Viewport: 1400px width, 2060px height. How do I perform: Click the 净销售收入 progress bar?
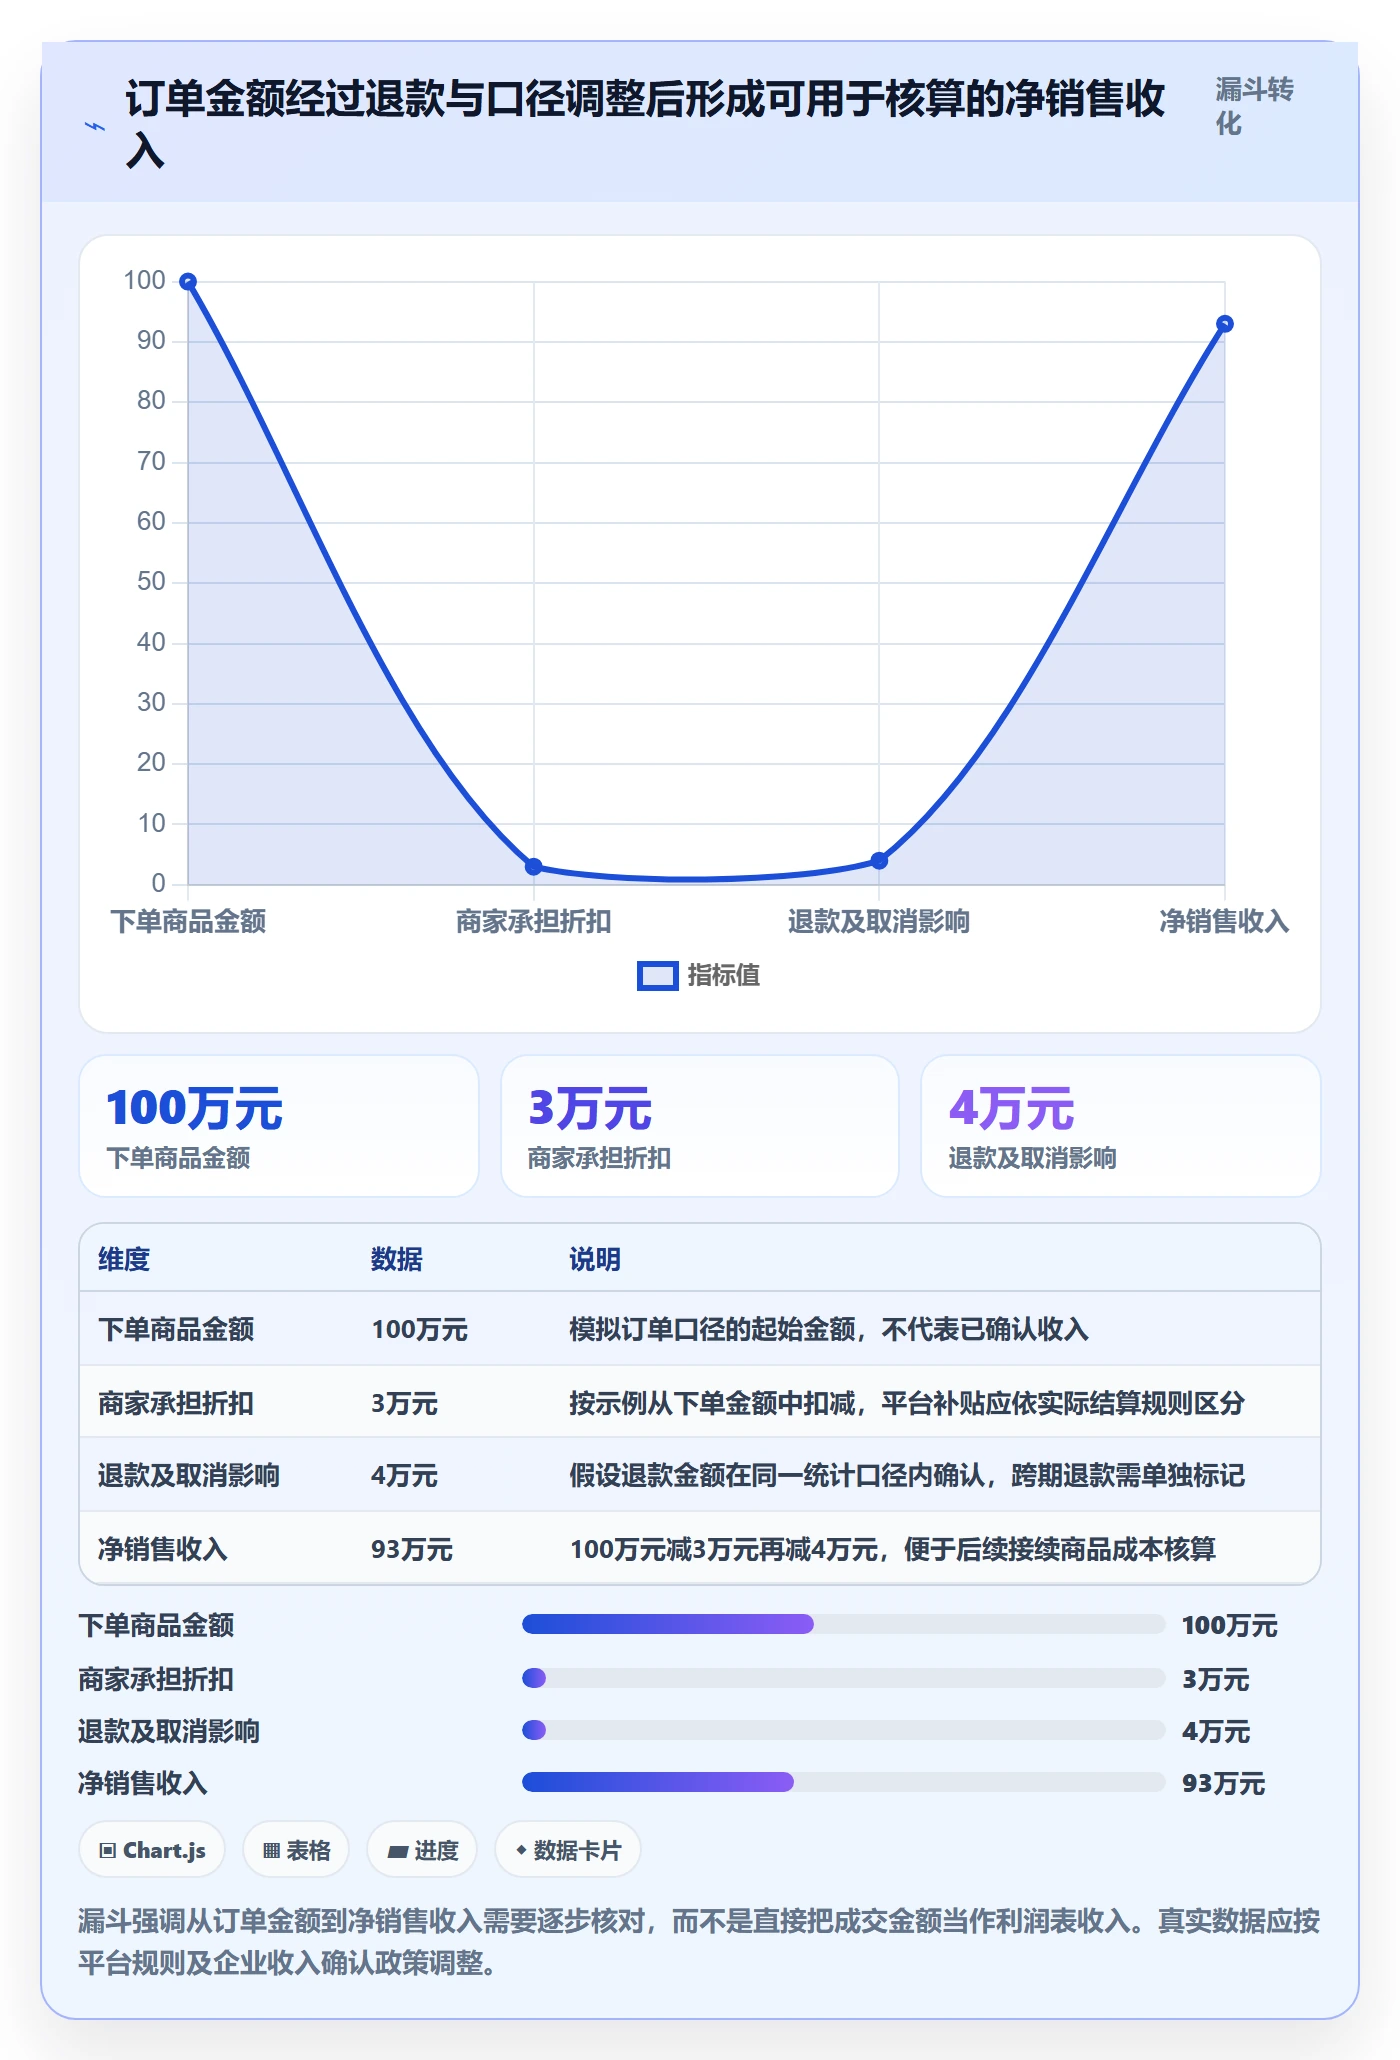[x=843, y=1782]
